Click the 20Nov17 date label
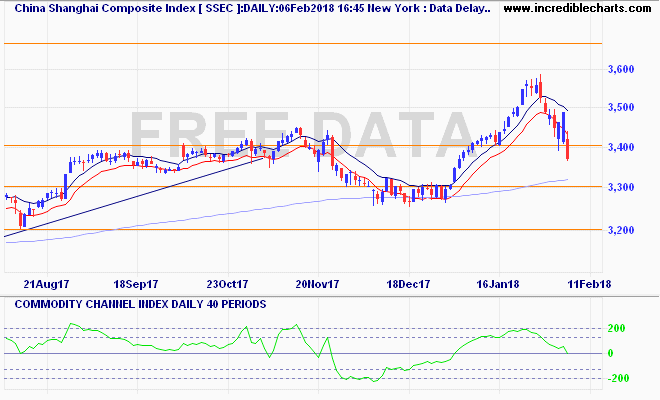This screenshot has width=660, height=400. 317,284
